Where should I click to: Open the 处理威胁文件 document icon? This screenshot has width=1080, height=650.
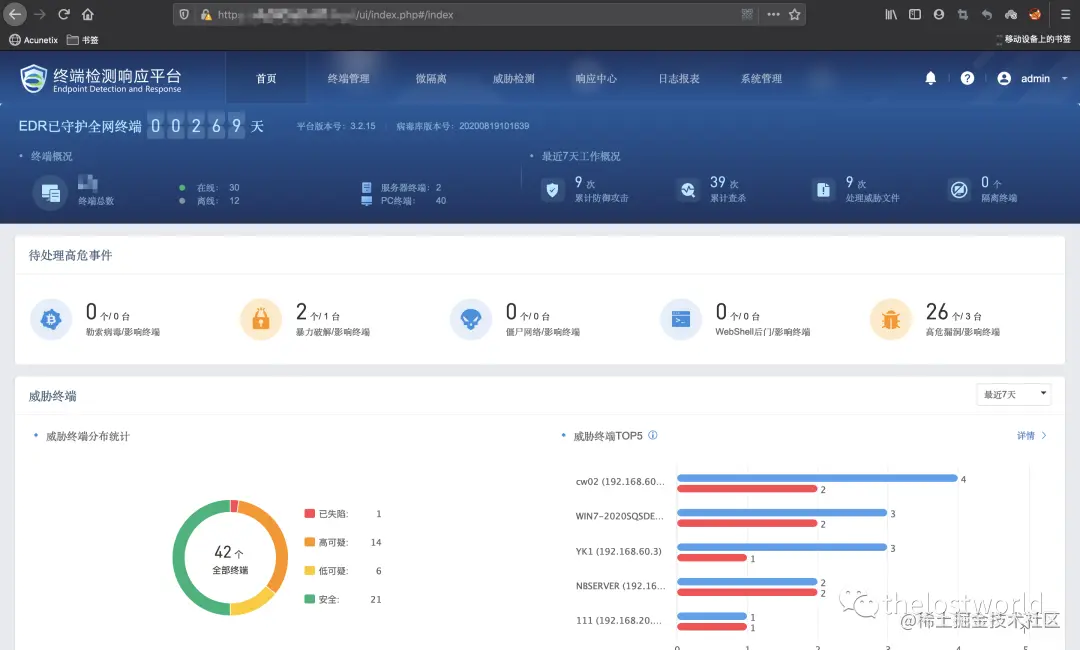tap(823, 189)
